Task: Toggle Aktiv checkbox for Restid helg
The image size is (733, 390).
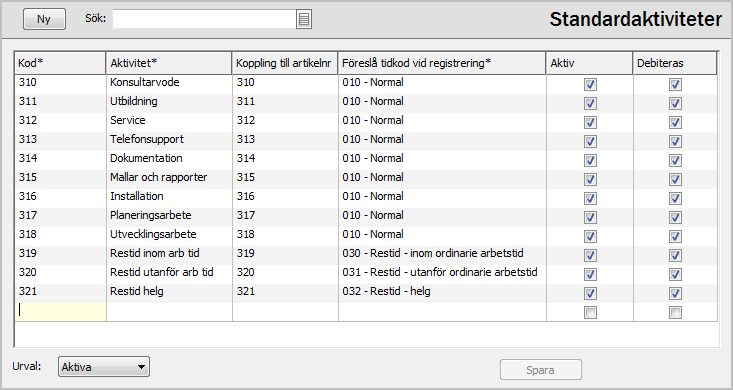Action: 590,293
